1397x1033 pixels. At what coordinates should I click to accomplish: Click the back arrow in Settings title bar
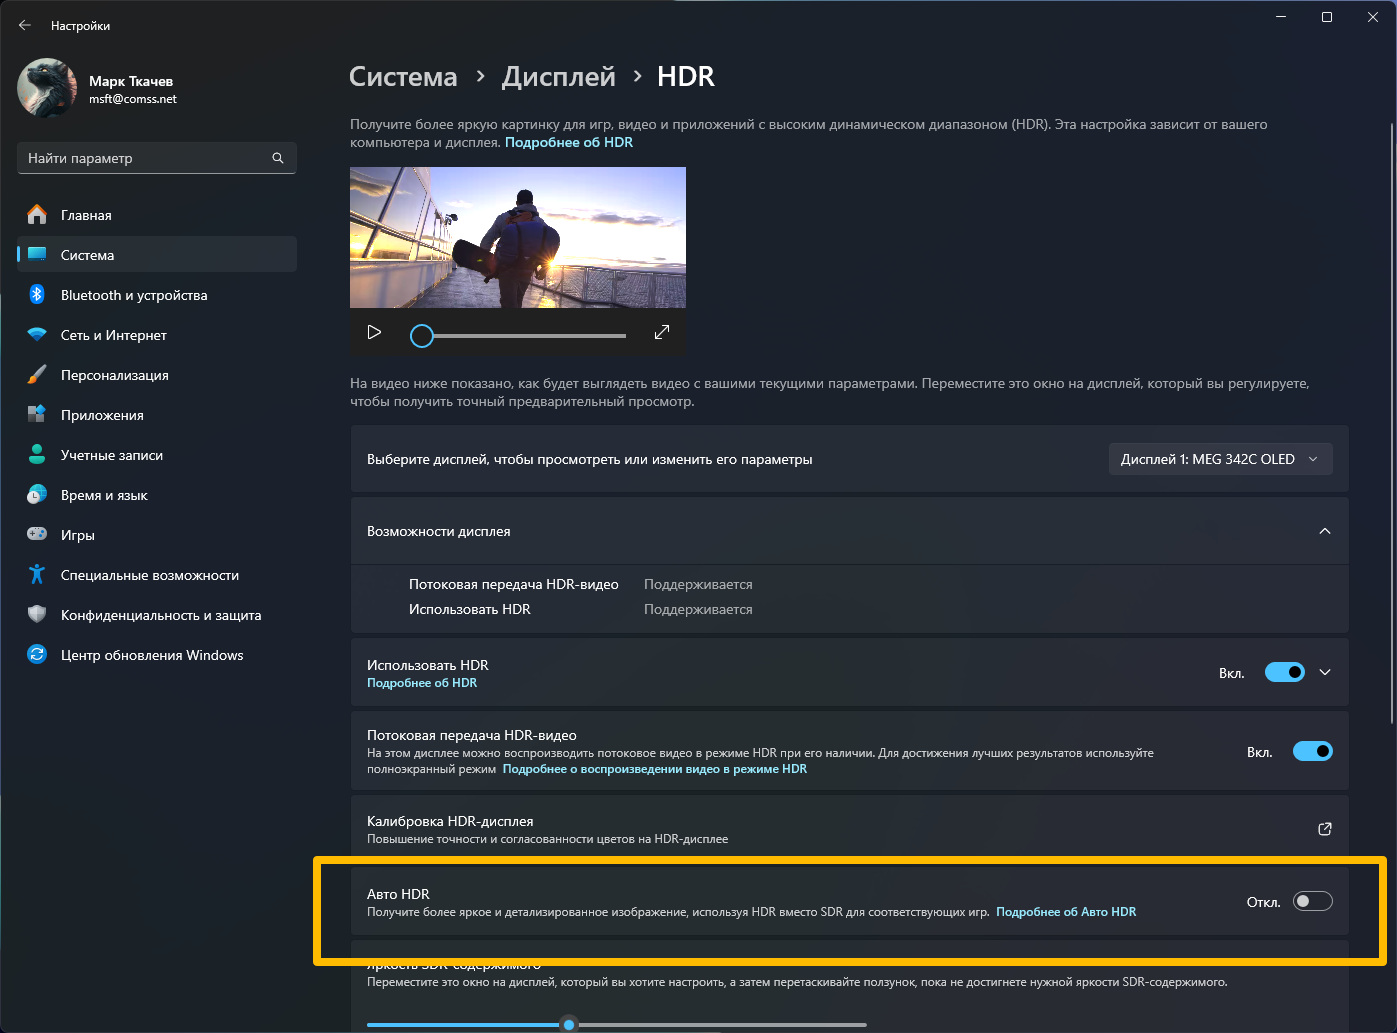coord(25,25)
